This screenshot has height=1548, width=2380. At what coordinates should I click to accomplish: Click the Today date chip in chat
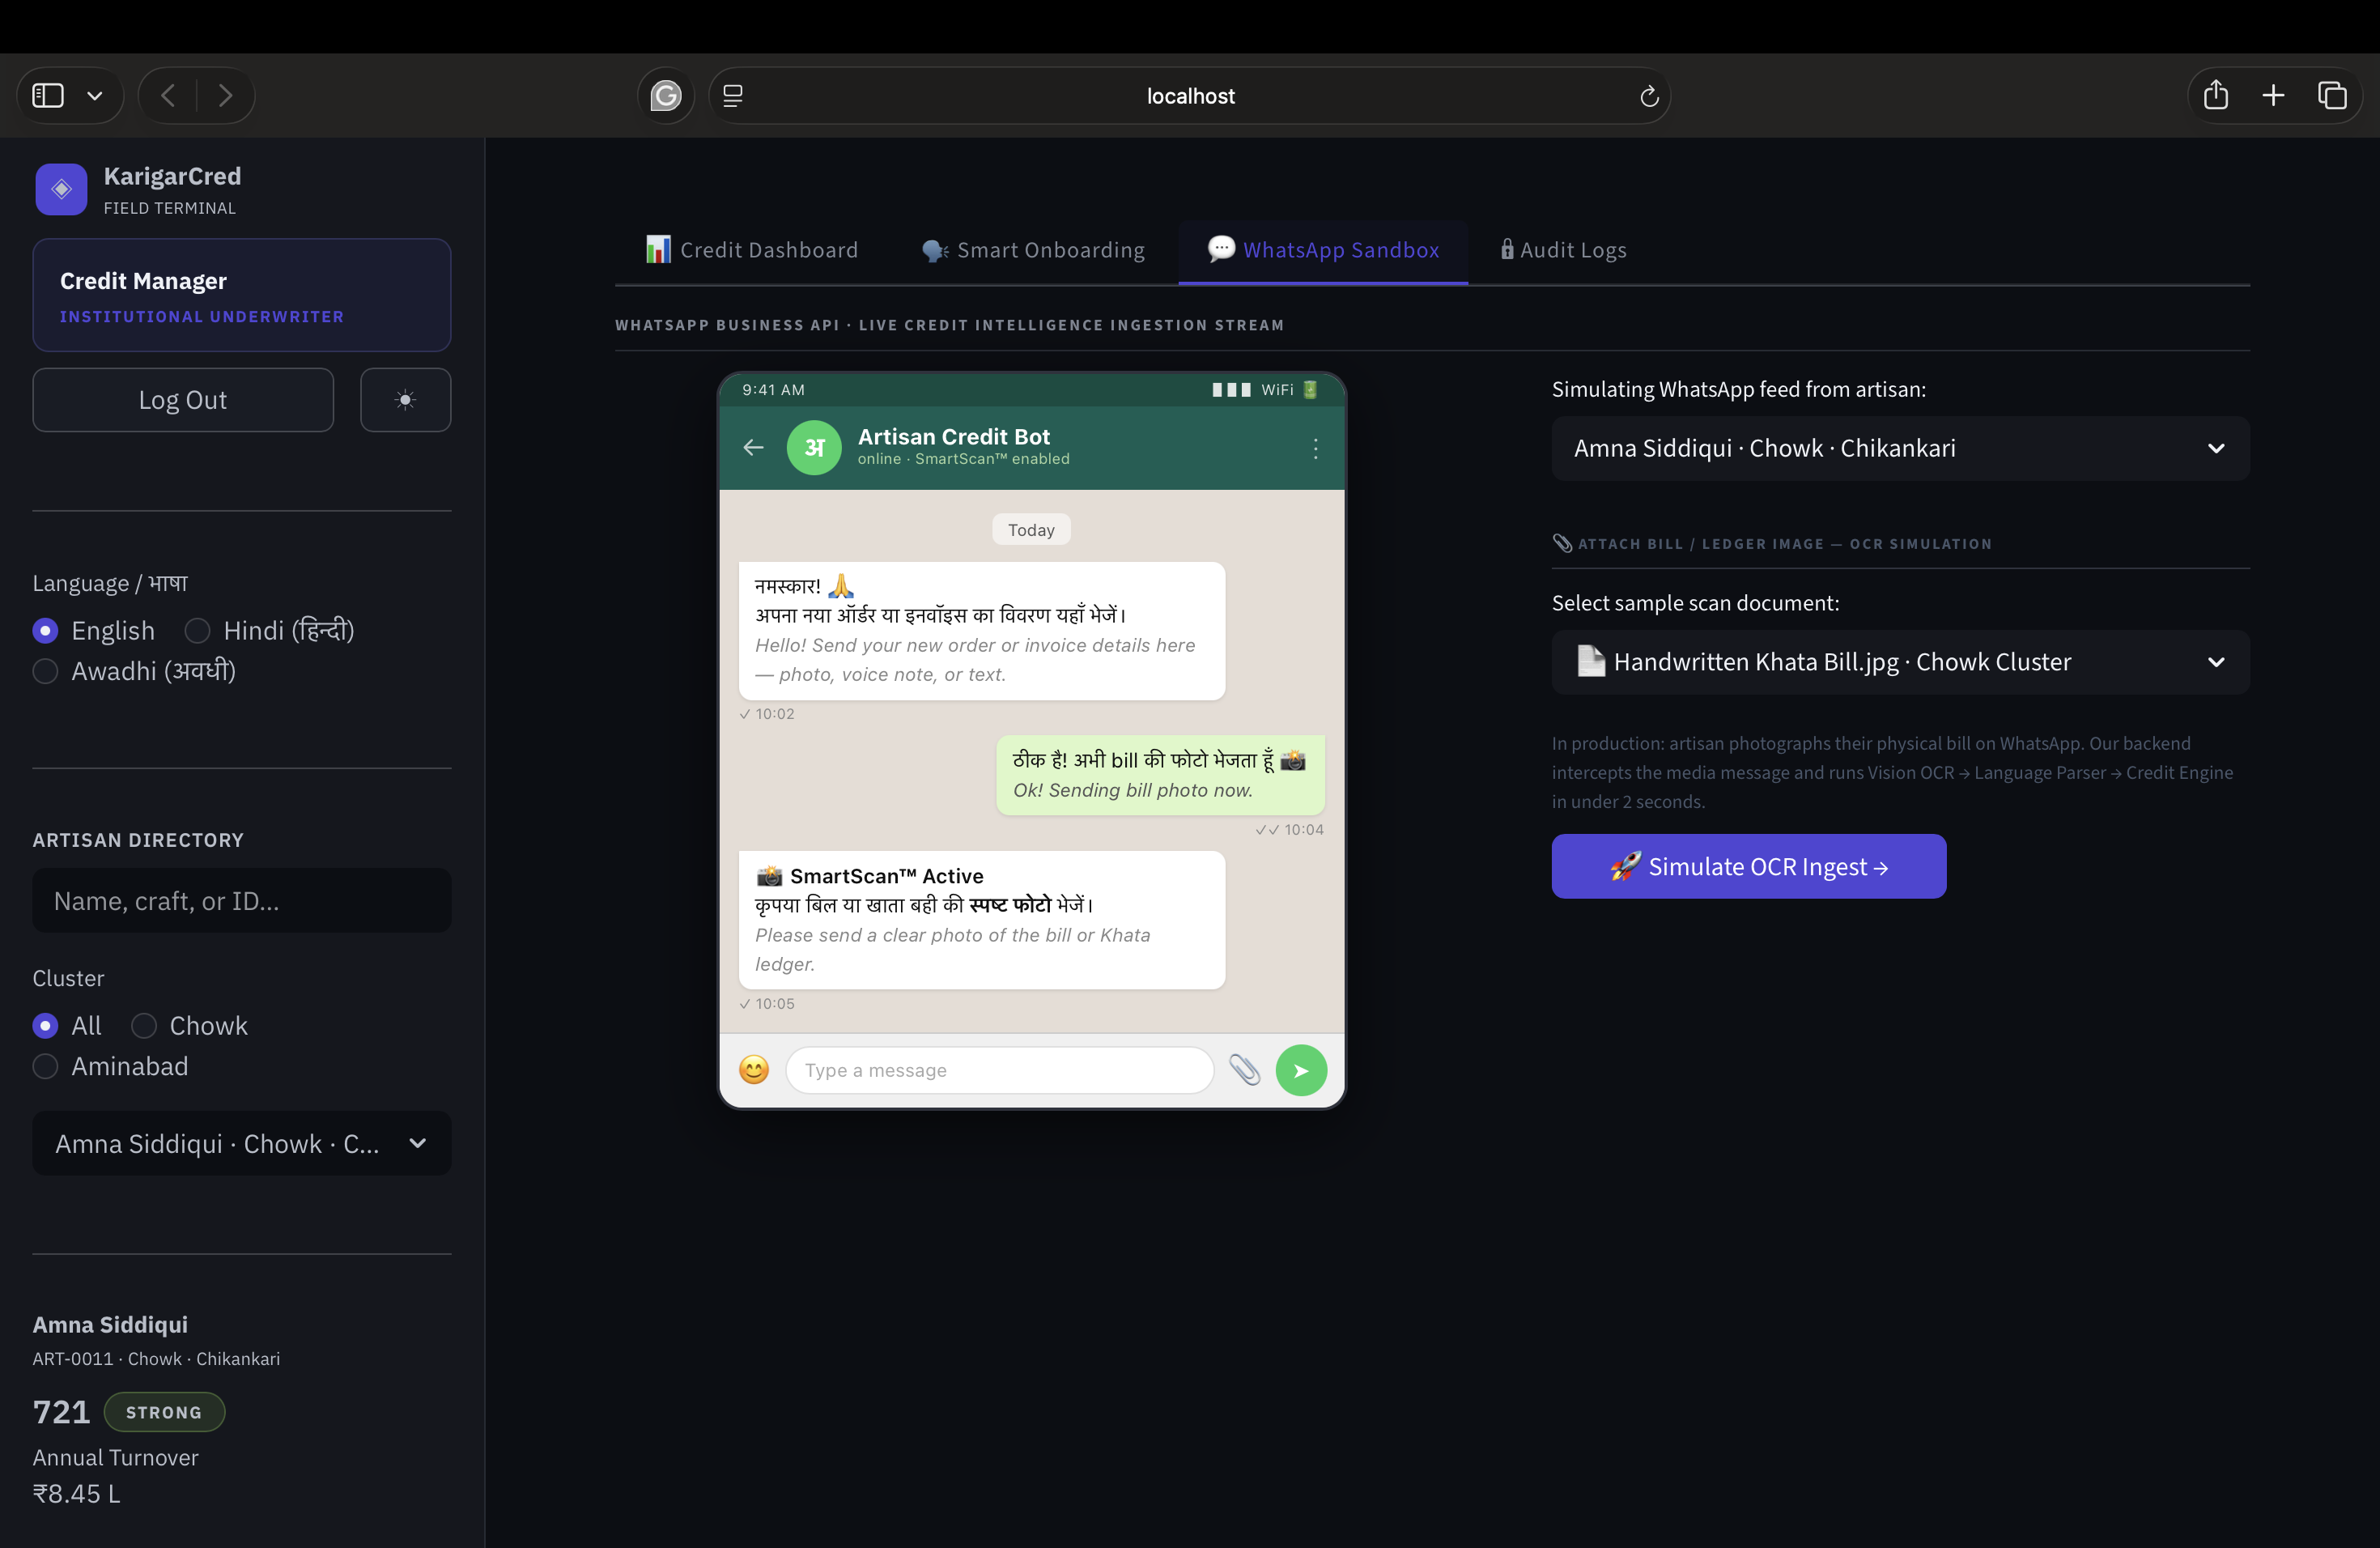coord(1031,530)
